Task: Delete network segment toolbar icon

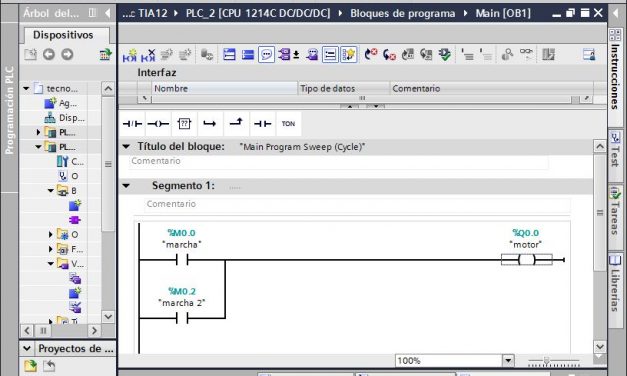Action: 148,55
